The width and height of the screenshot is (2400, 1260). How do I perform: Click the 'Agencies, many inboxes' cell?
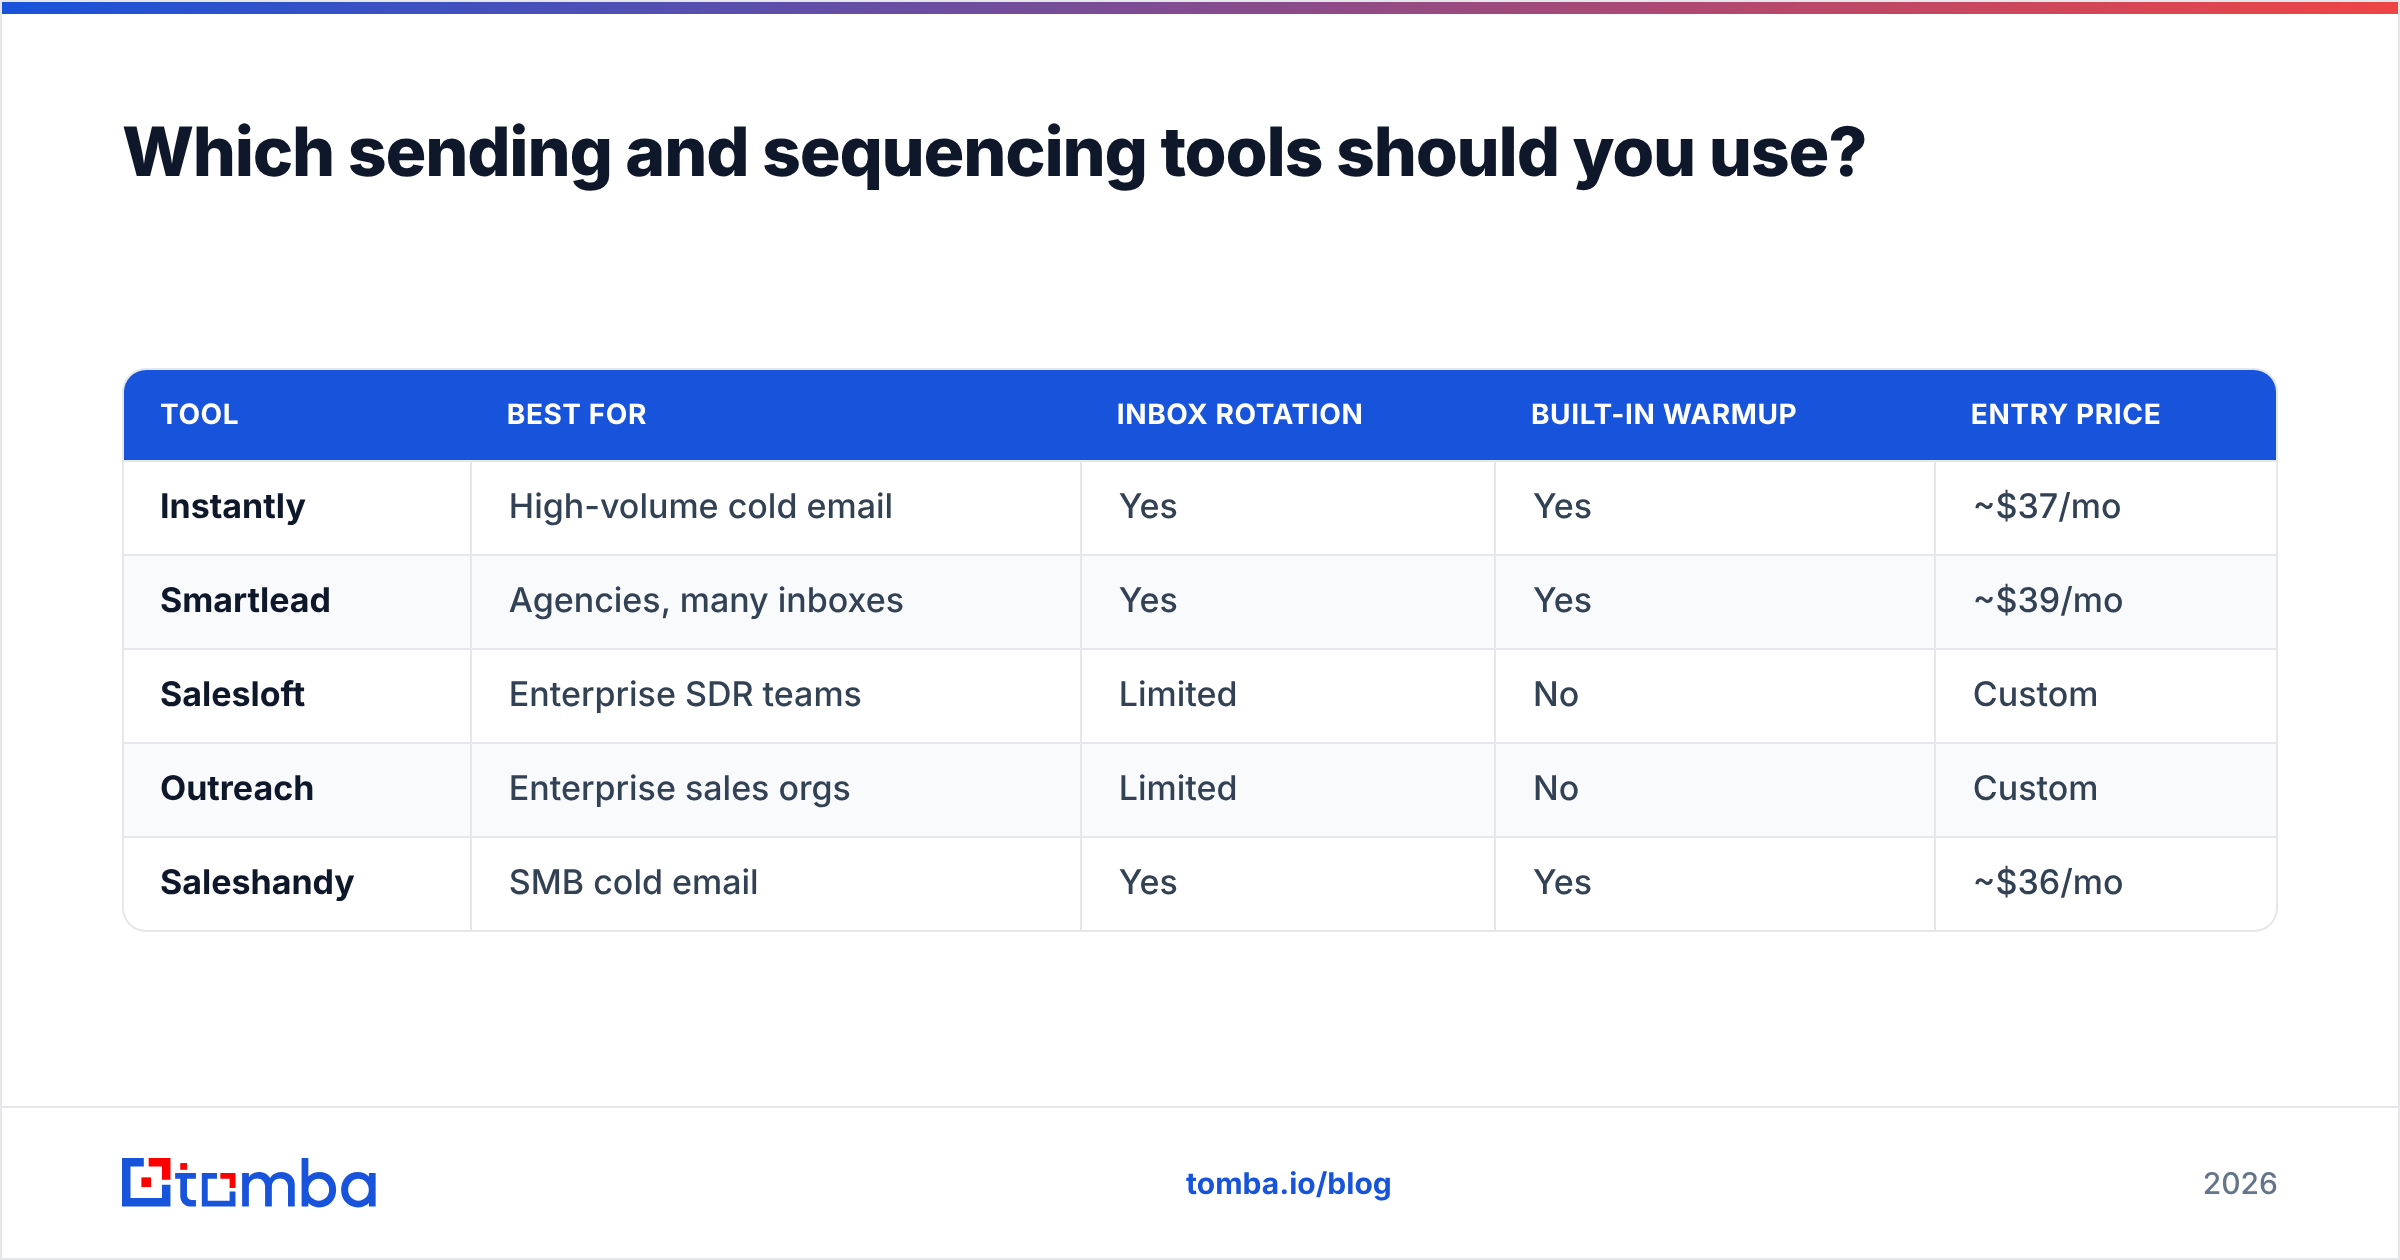(x=776, y=601)
